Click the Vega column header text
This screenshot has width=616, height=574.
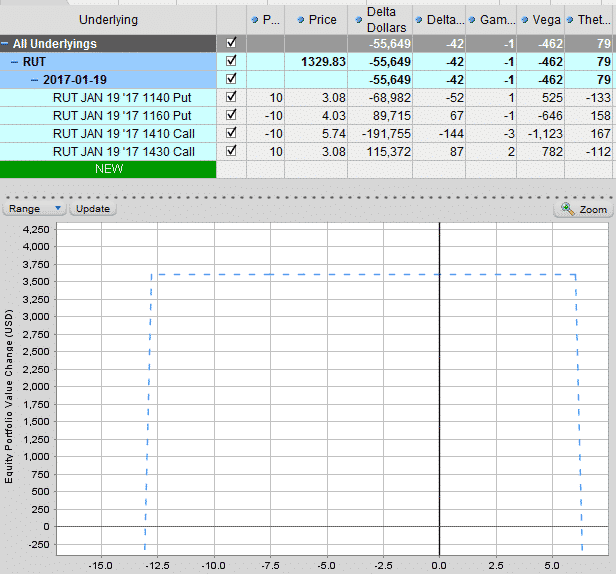click(x=546, y=20)
